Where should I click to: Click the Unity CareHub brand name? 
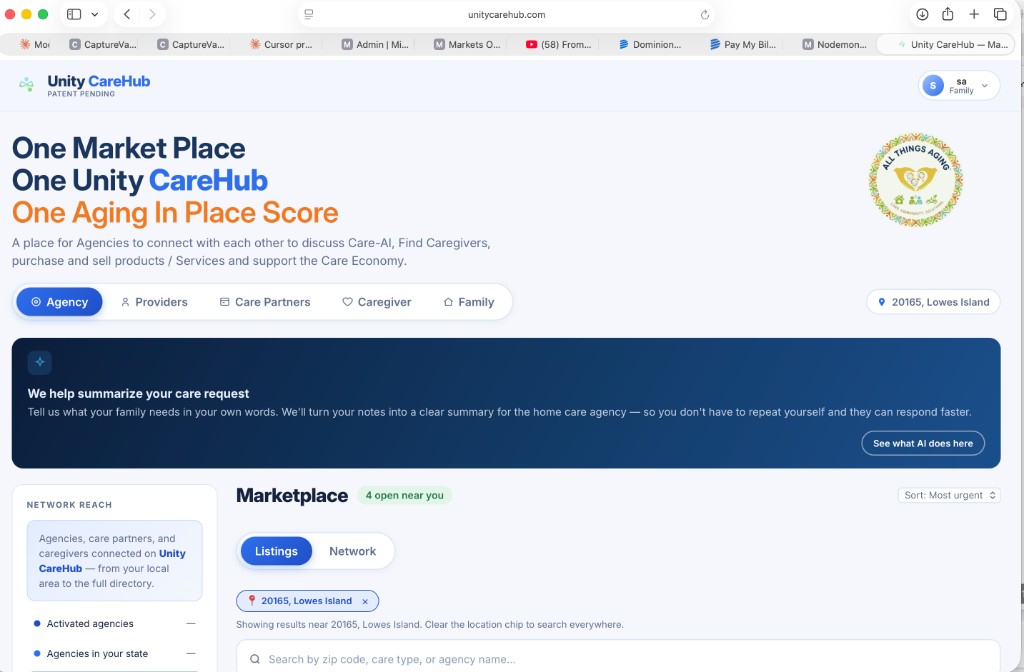[99, 82]
